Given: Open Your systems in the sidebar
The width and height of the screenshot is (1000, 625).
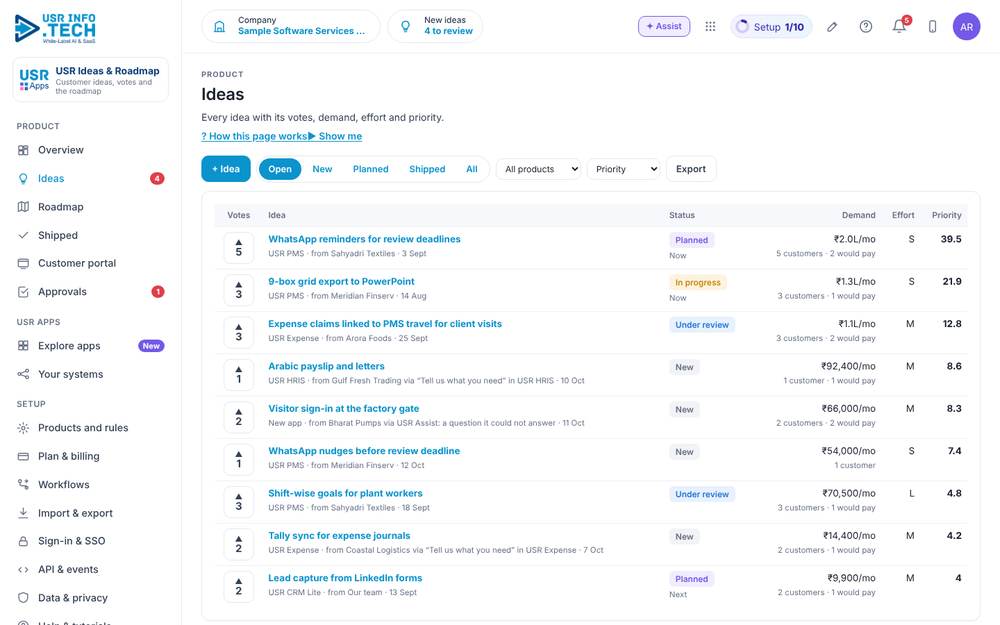Looking at the screenshot, I should [91, 374].
